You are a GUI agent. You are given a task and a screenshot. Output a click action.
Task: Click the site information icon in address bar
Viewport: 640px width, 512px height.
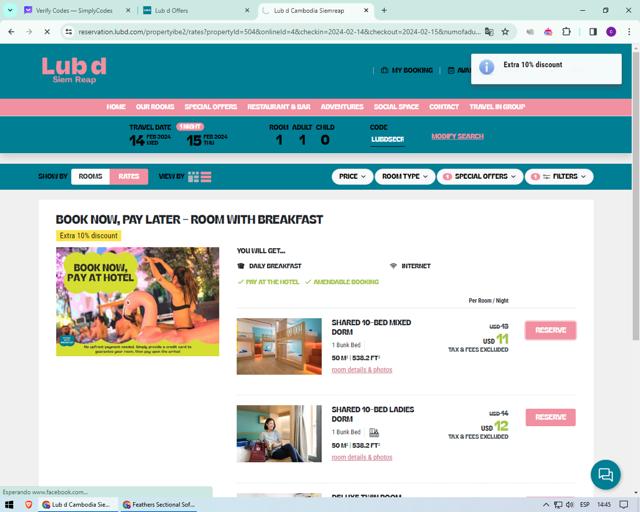(x=69, y=31)
